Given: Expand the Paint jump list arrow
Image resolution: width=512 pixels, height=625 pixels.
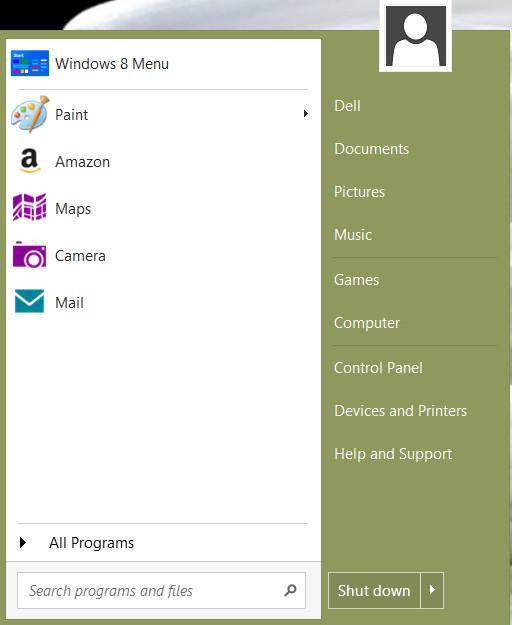Looking at the screenshot, I should (306, 114).
